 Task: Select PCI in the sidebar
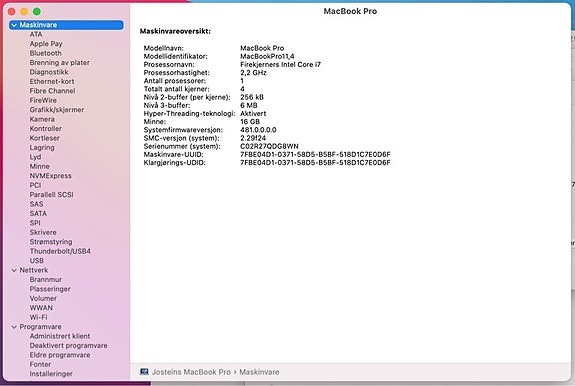pyautogui.click(x=35, y=185)
